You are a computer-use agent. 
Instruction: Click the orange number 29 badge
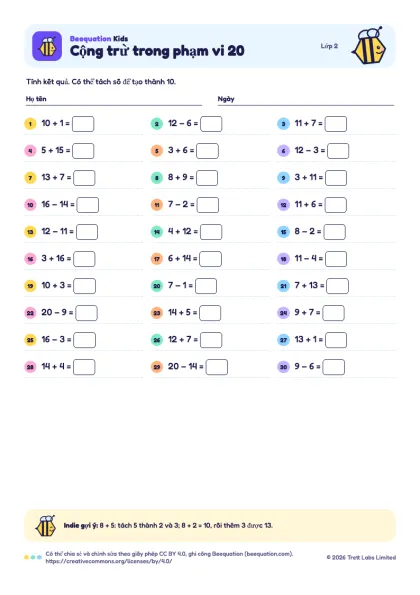pos(157,367)
